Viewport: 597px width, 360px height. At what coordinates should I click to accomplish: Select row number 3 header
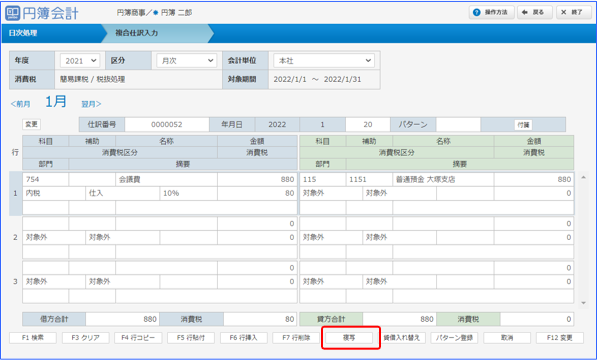tap(15, 282)
